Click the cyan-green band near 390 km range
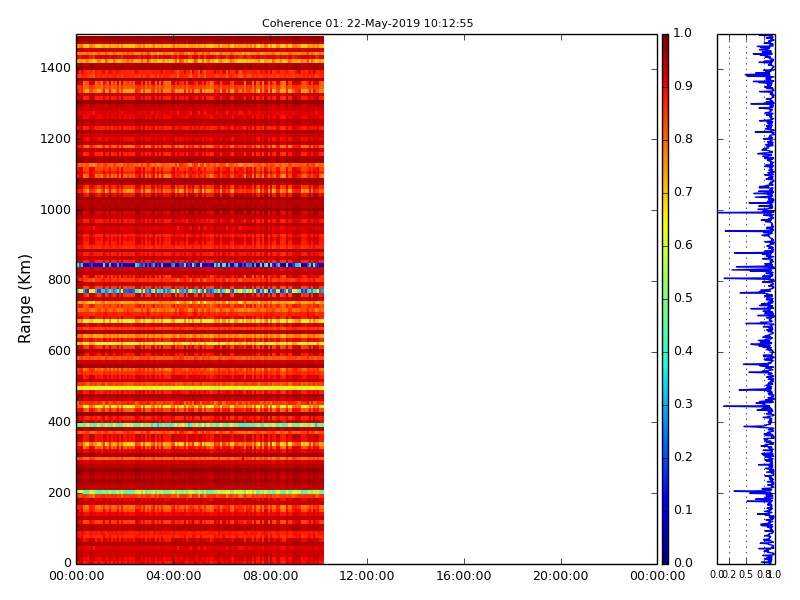 point(200,425)
